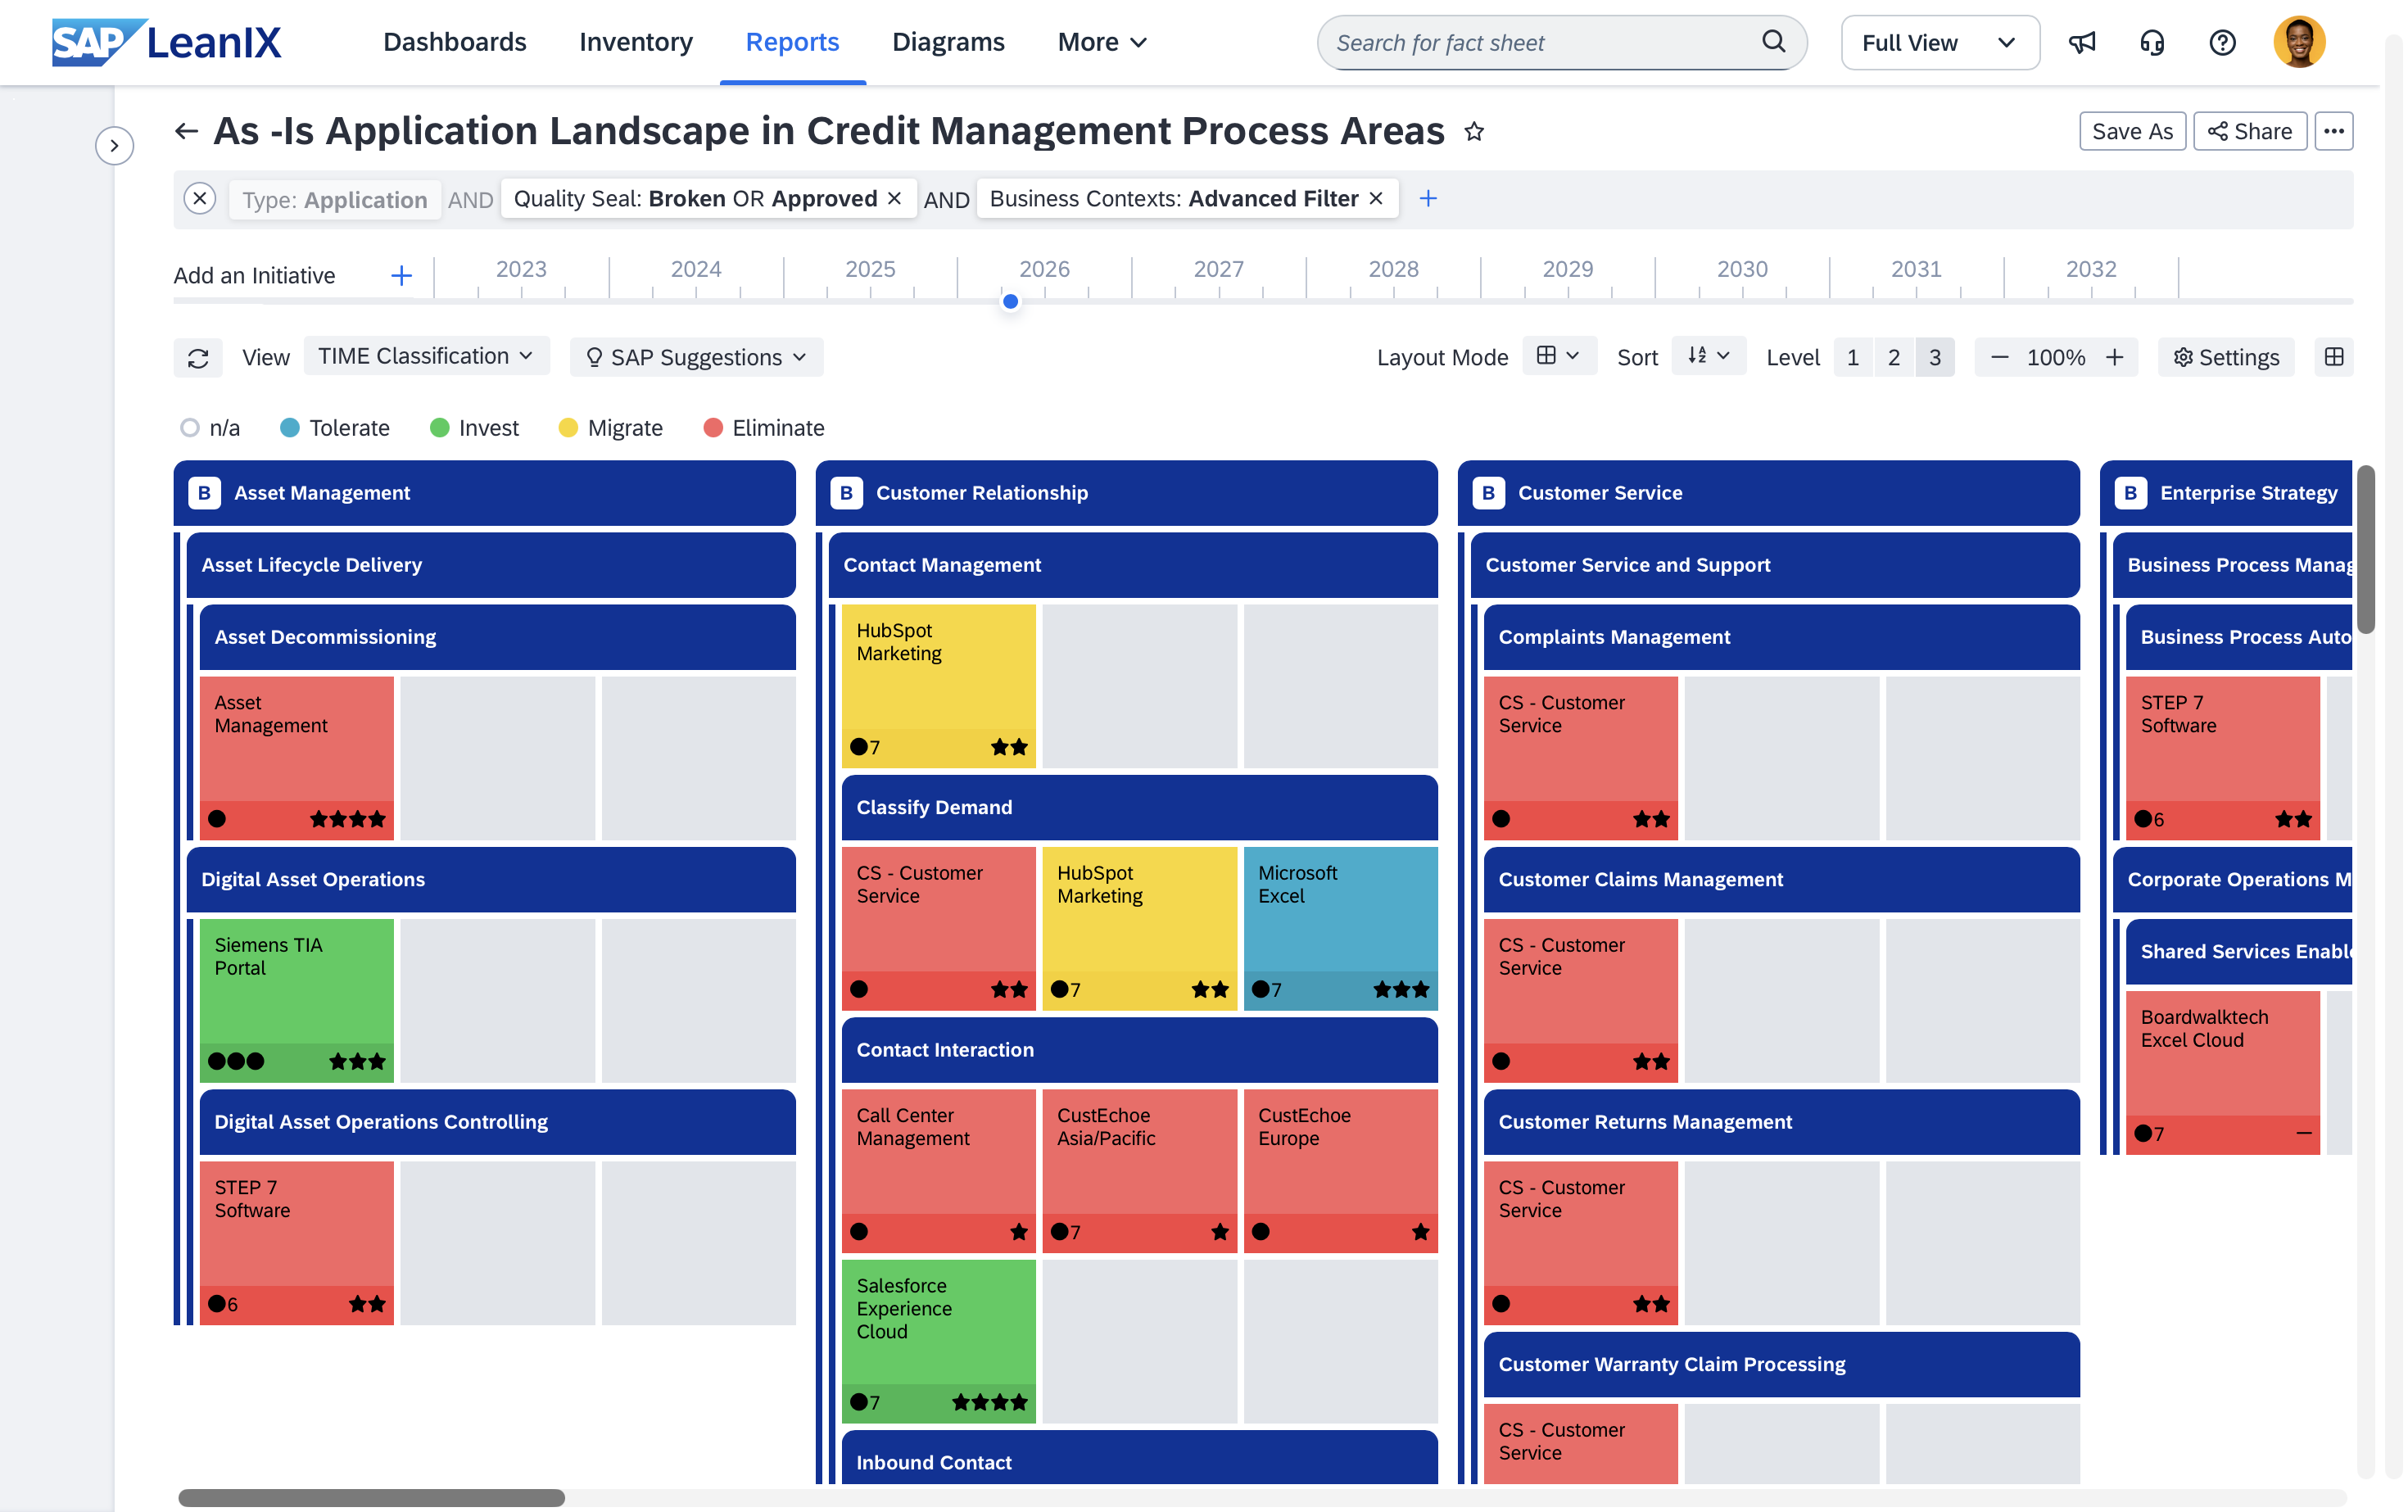Toggle the Tolerate legend filter

click(335, 428)
